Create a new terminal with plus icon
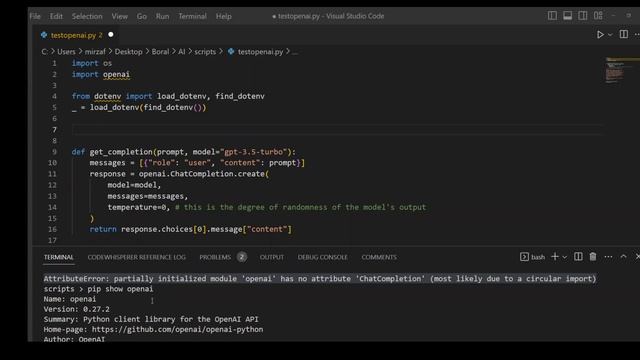Image resolution: width=640 pixels, height=360 pixels. pyautogui.click(x=554, y=256)
